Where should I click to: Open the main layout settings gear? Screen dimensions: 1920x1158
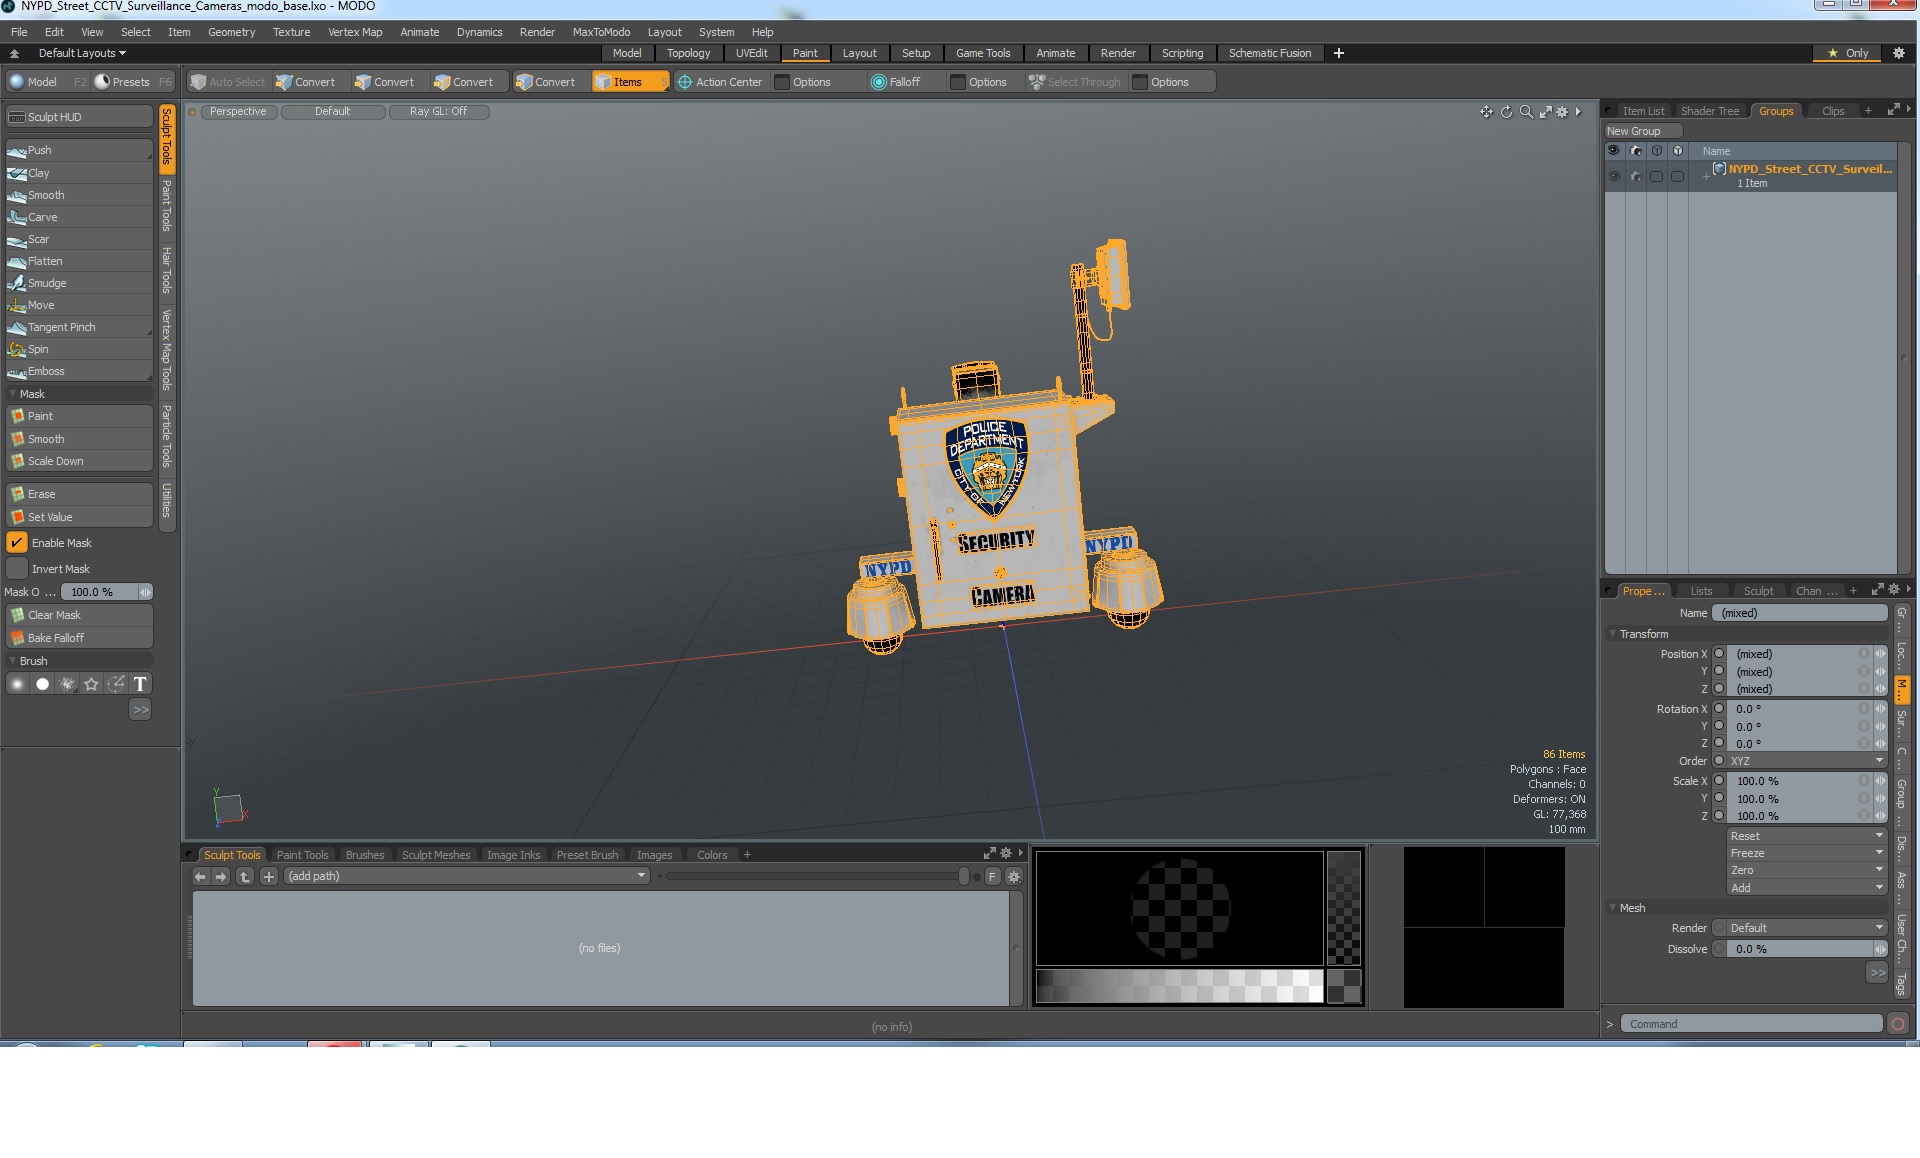tap(1898, 53)
